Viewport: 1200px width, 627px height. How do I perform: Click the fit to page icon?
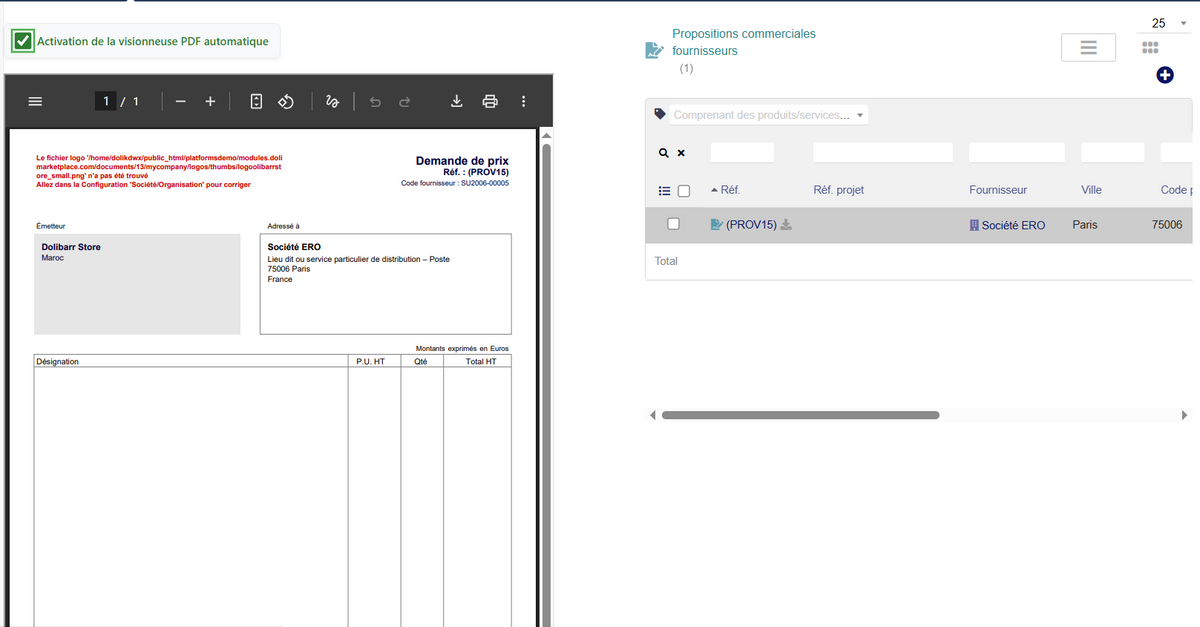click(x=256, y=101)
